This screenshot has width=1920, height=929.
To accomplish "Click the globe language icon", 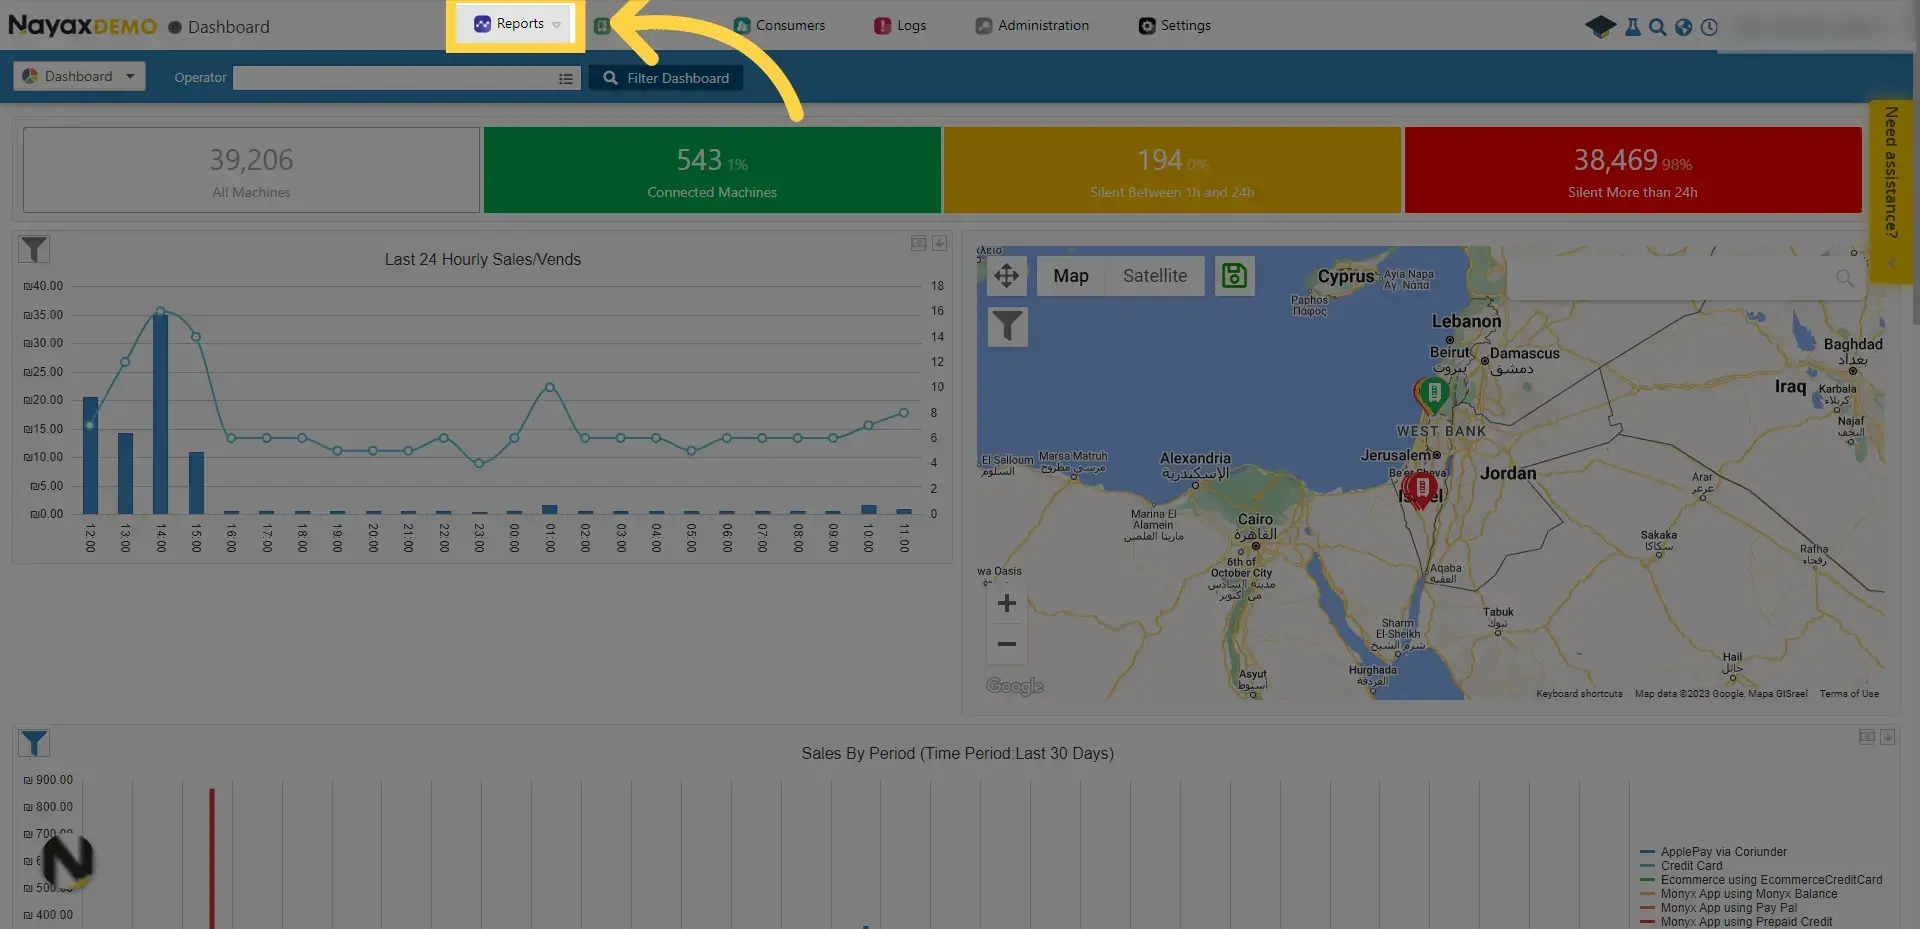I will (x=1684, y=27).
